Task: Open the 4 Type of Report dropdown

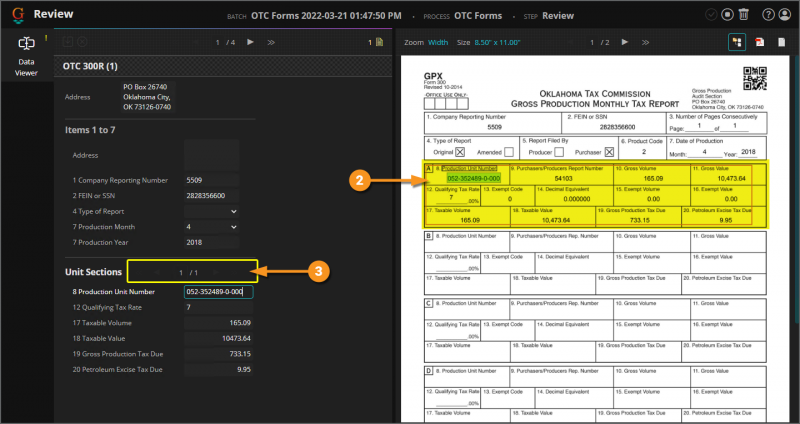Action: point(211,211)
